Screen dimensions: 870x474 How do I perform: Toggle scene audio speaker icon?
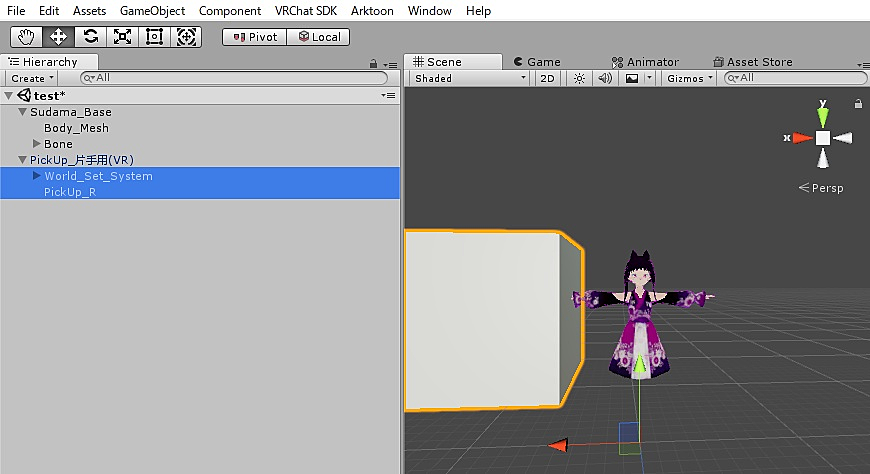604,78
